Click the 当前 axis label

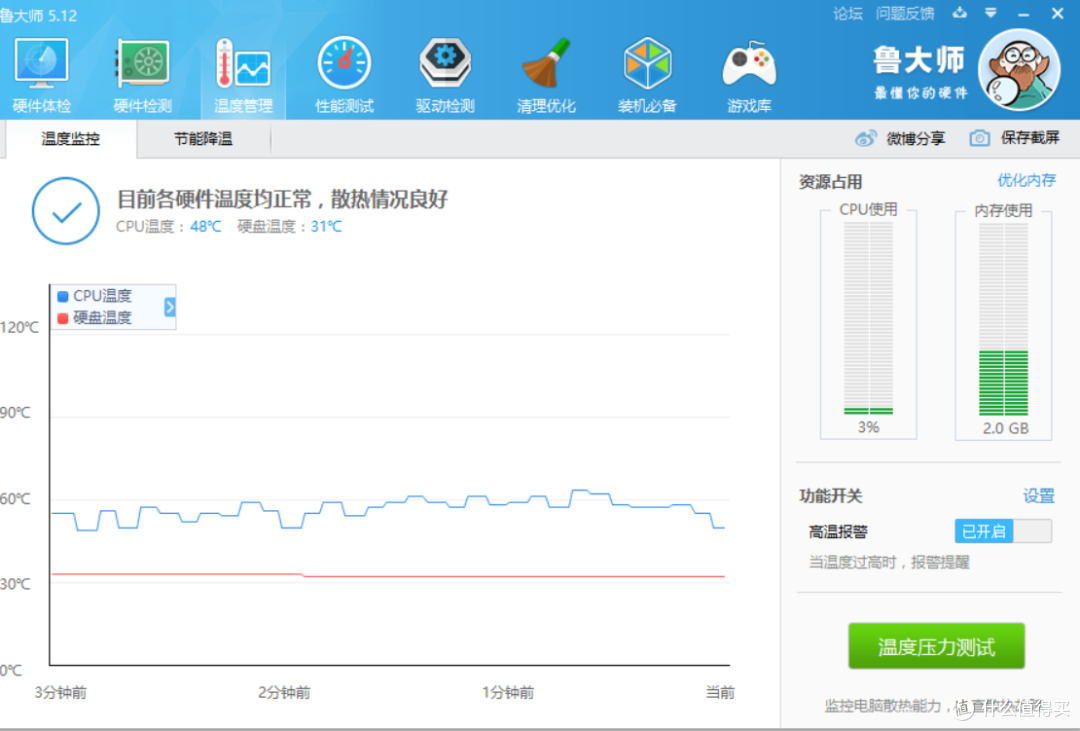pos(720,692)
